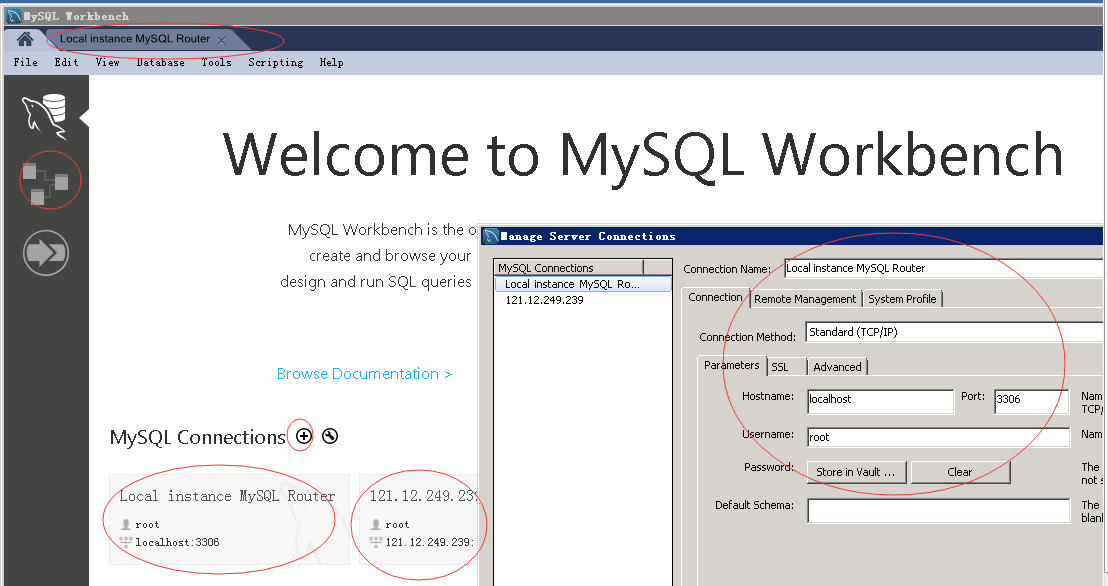
Task: Click the Port input field
Action: click(1032, 401)
